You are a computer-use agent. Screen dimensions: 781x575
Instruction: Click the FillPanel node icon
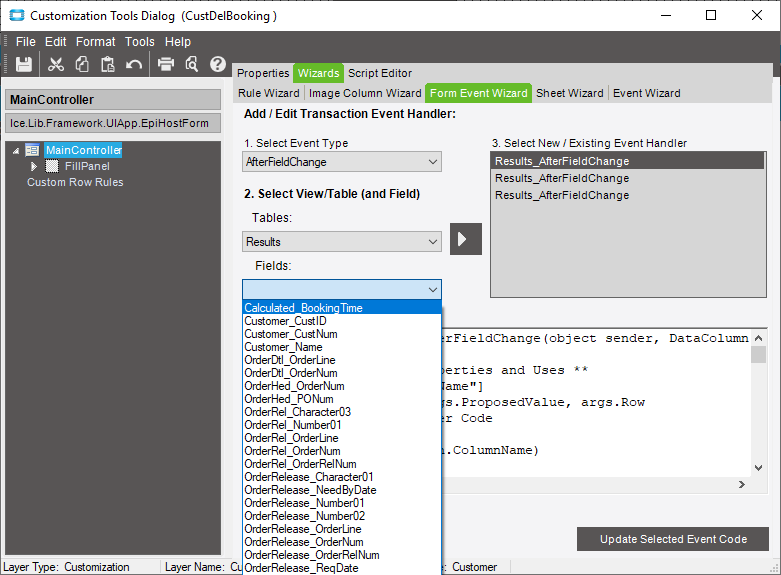point(52,166)
